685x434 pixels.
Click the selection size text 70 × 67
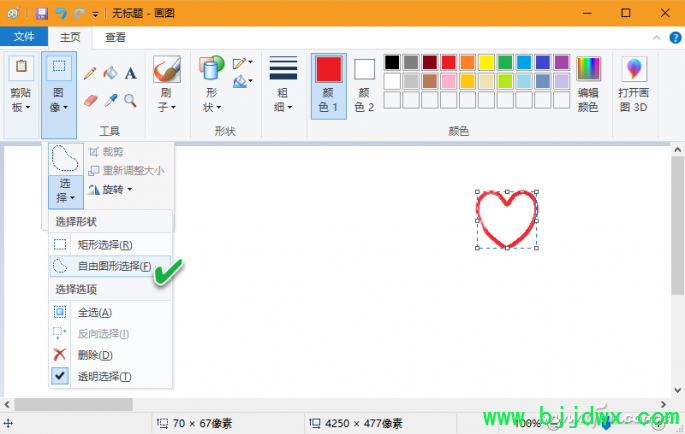click(202, 424)
